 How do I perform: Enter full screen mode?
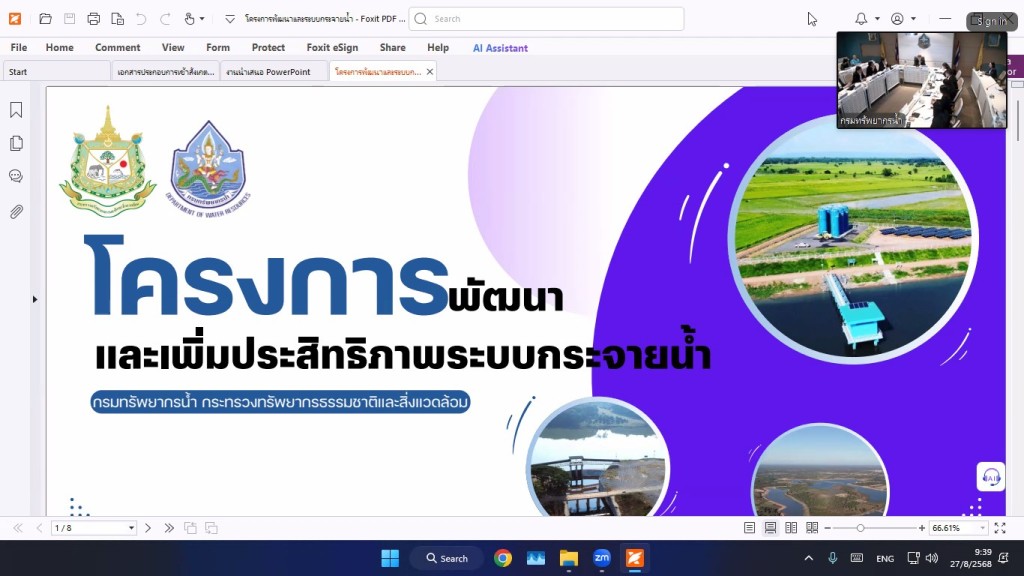click(1000, 528)
